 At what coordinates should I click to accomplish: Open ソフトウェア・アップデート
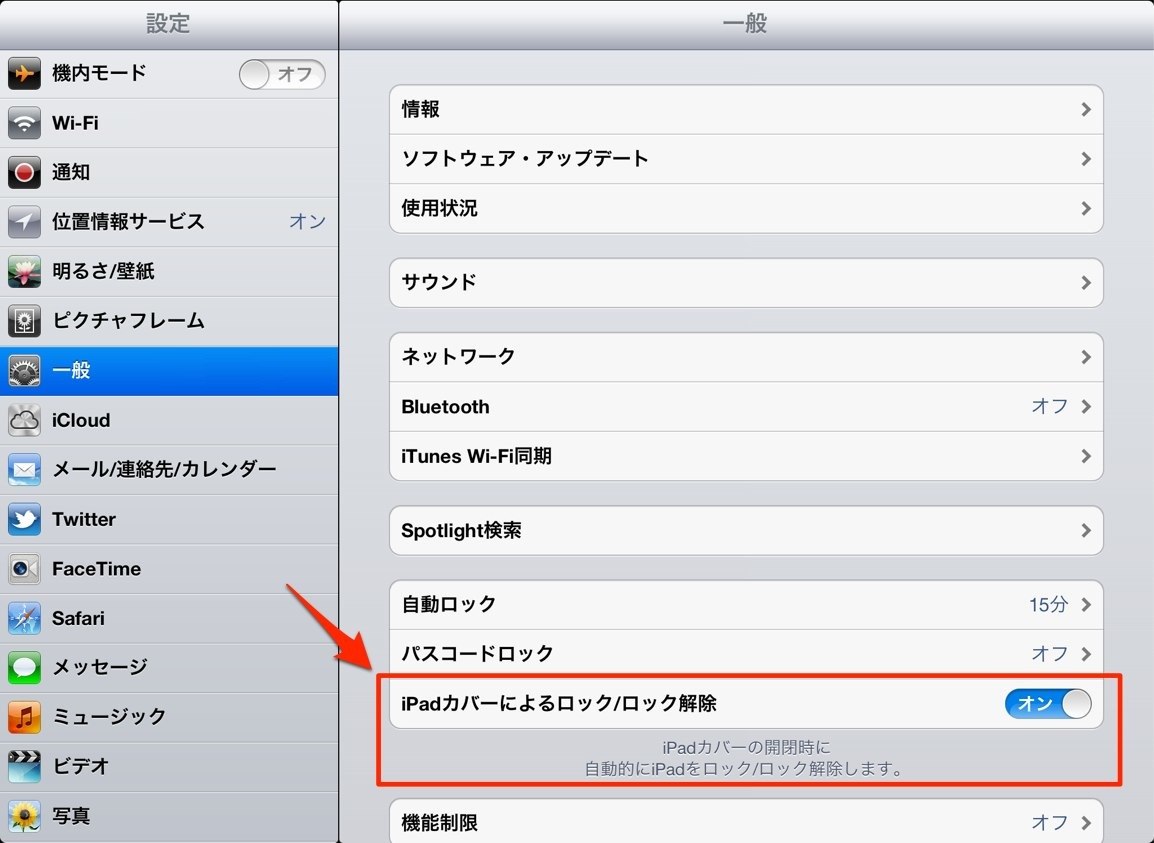pyautogui.click(x=600, y=159)
